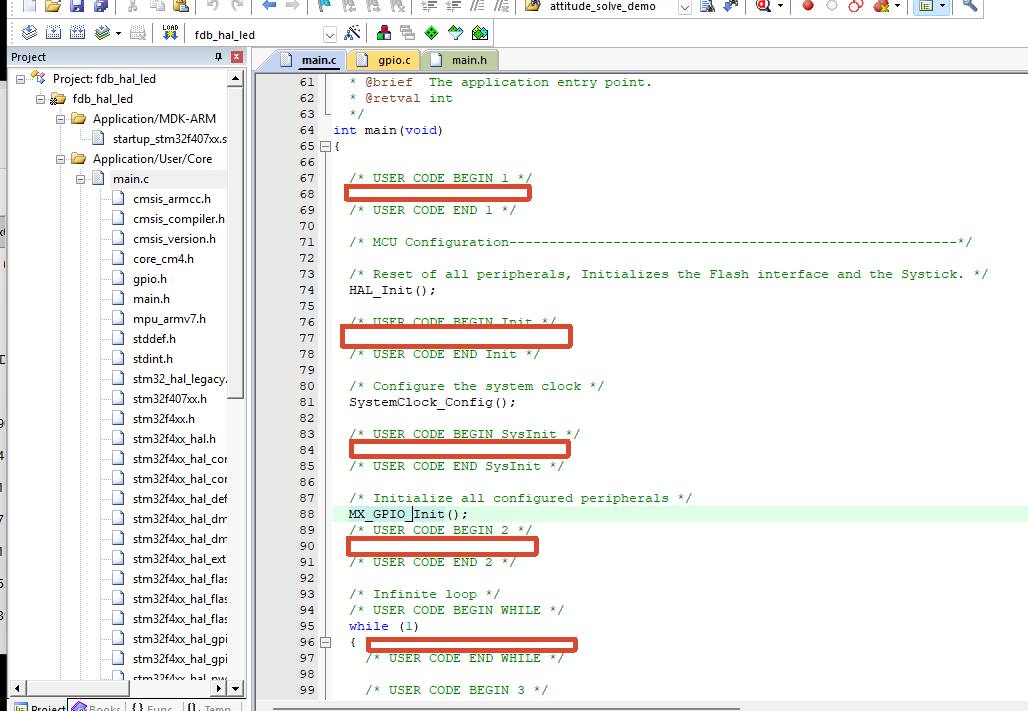Build the target files

(54, 33)
